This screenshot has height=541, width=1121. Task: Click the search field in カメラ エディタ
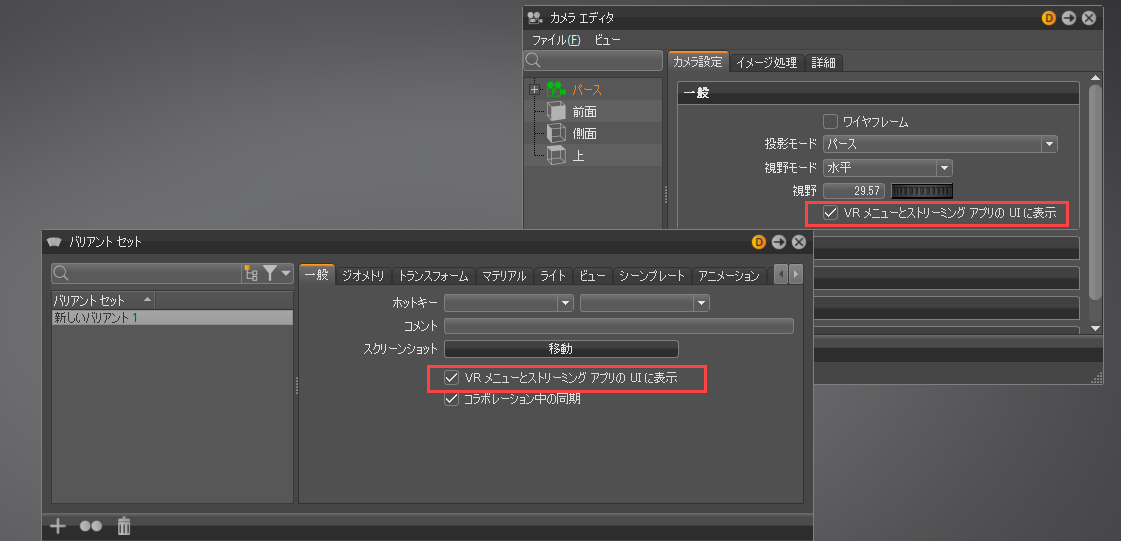pos(593,60)
